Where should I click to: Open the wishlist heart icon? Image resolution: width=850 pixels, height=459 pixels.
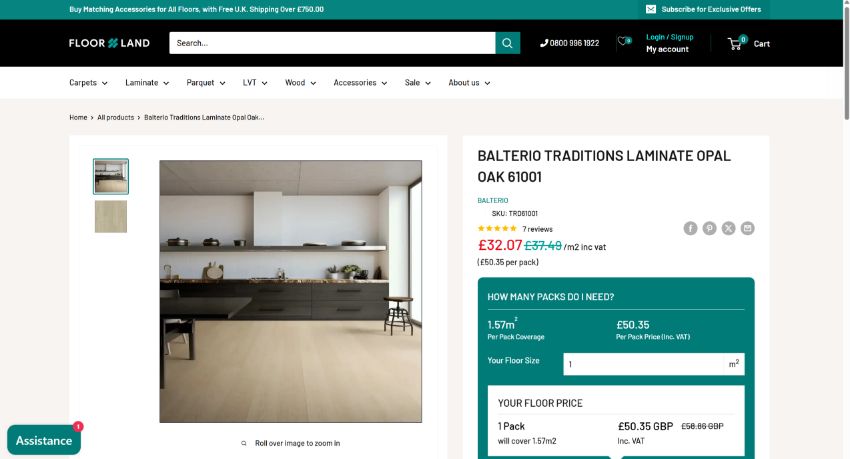[624, 41]
